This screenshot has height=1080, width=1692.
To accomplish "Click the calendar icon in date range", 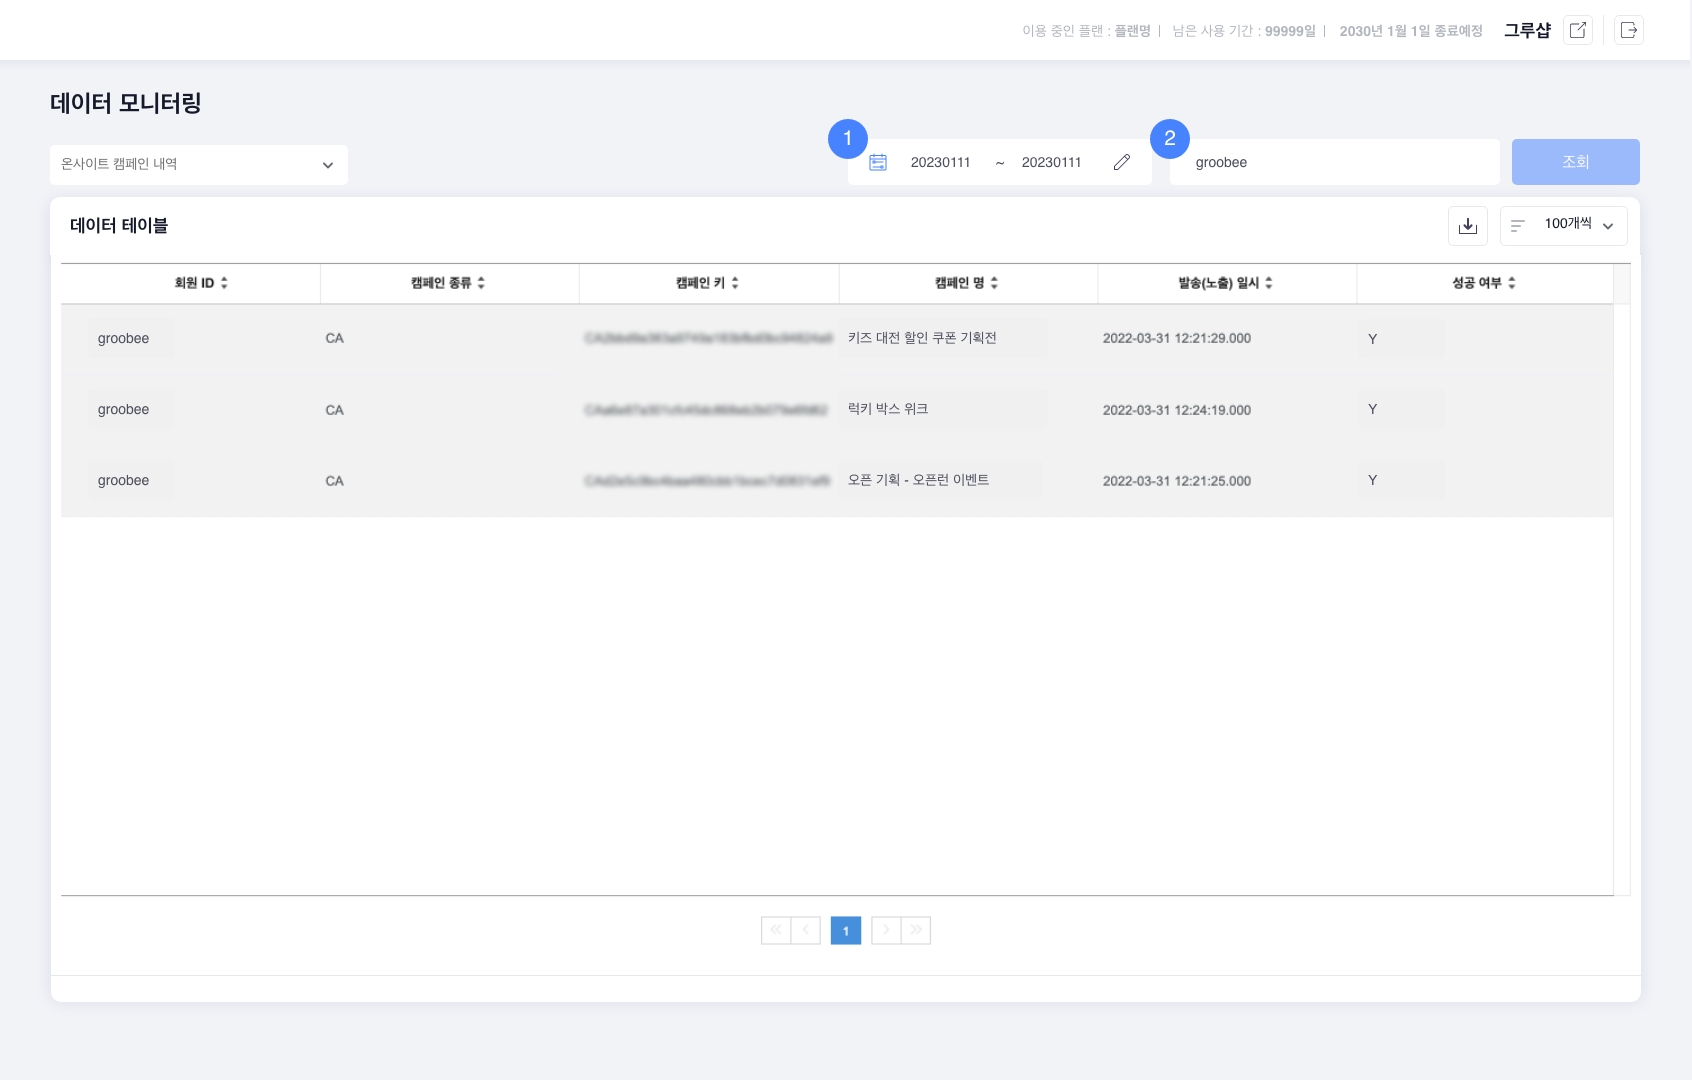I will pos(878,163).
